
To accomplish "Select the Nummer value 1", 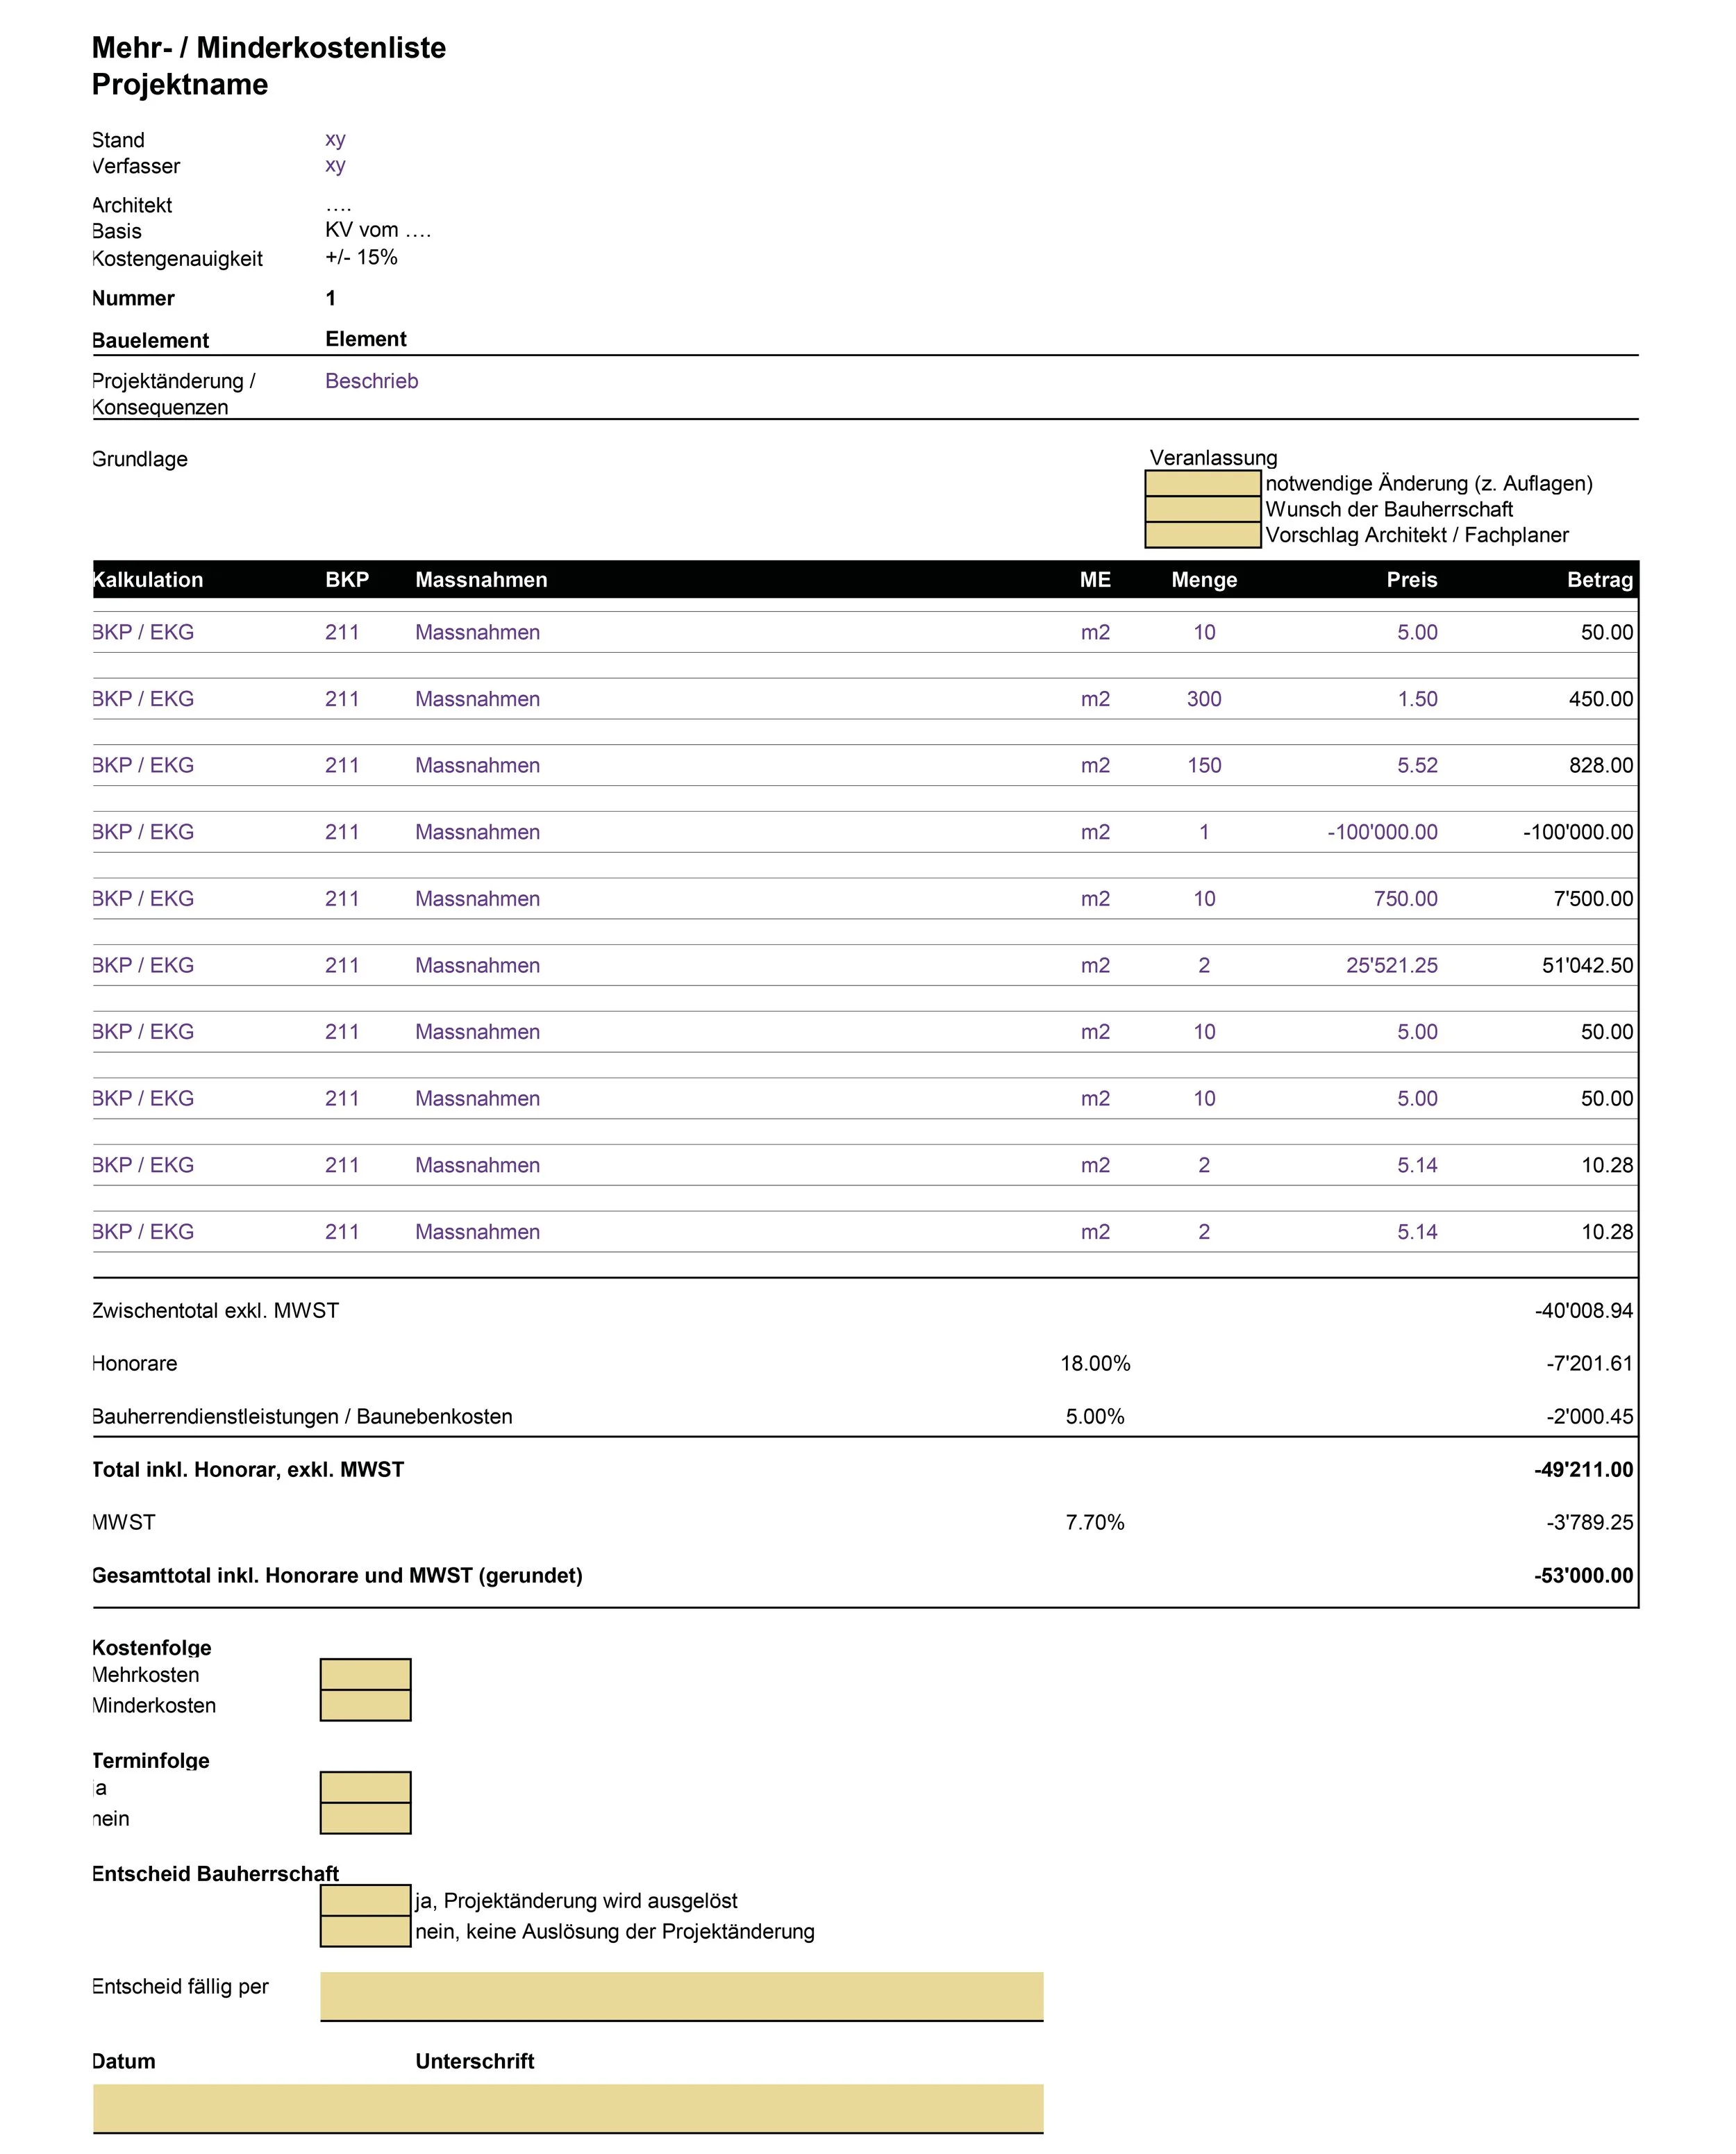I will (331, 298).
